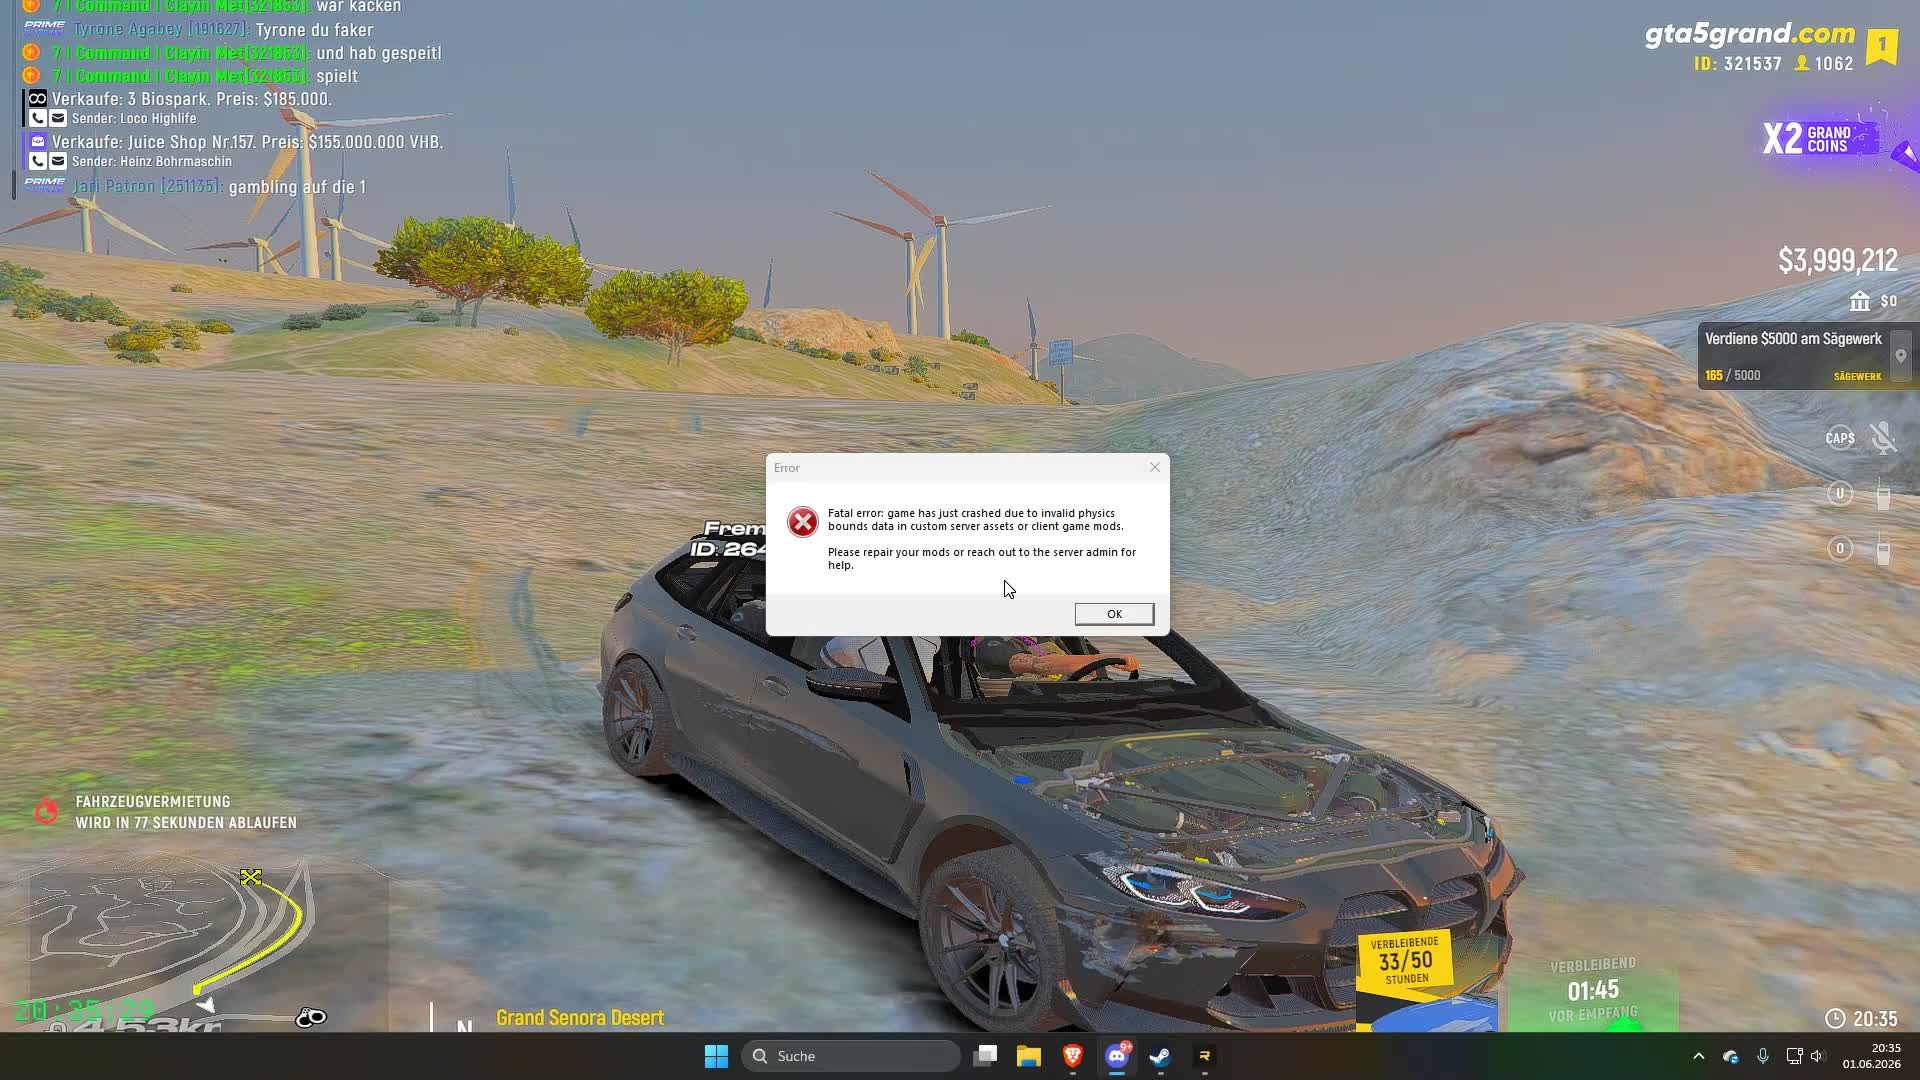This screenshot has height=1080, width=1920.
Task: Click the gta5grand.com logo
Action: [1750, 34]
